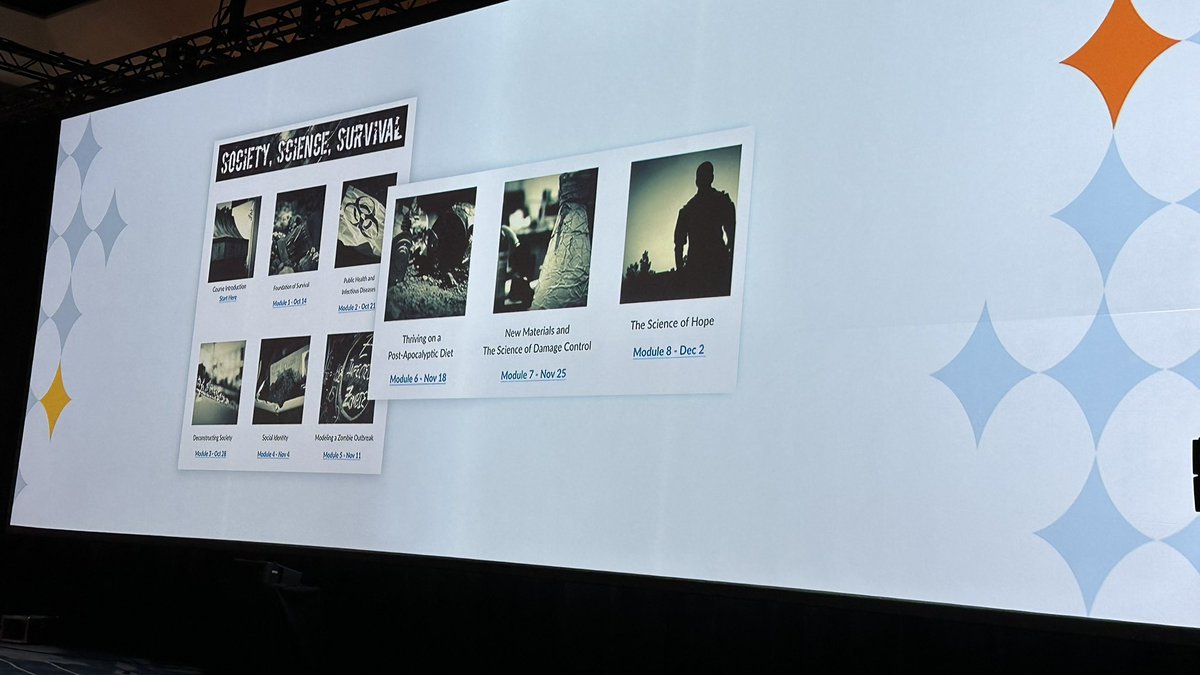Select the Foundation of Survival thumbnail image
Image resolution: width=1200 pixels, height=675 pixels.
pos(297,231)
